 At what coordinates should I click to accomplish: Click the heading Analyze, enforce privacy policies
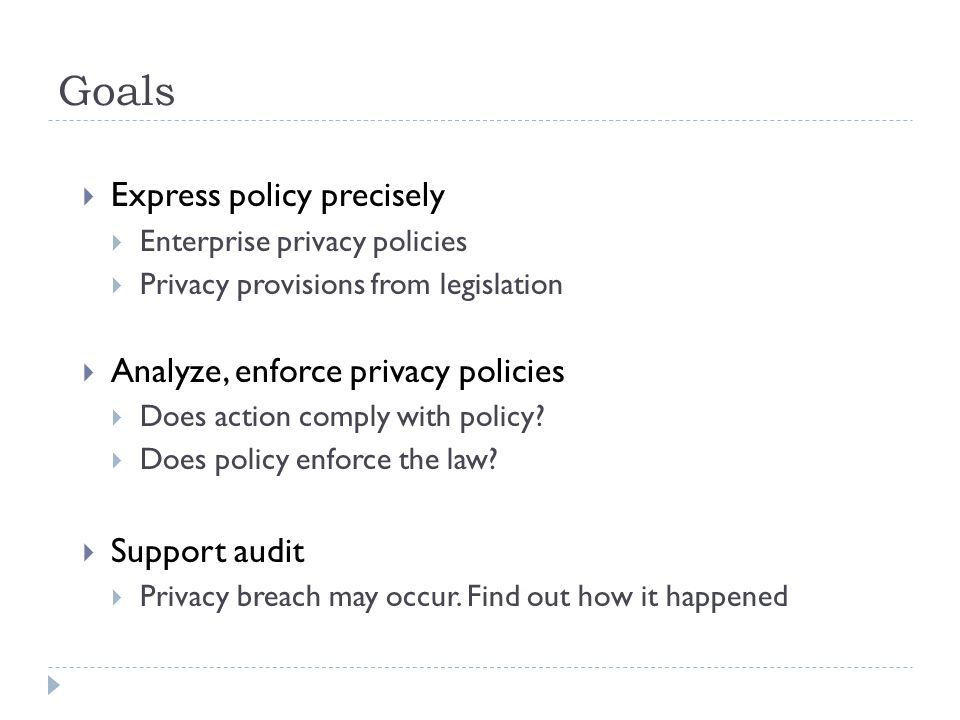coord(337,372)
